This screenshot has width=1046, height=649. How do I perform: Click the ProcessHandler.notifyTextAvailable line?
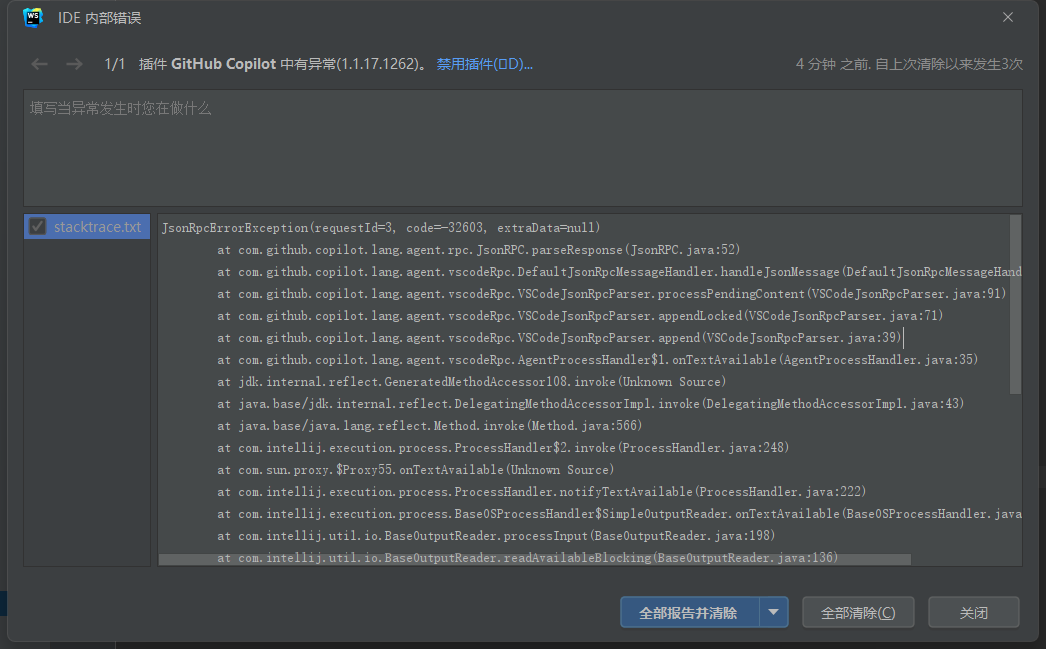click(x=541, y=492)
